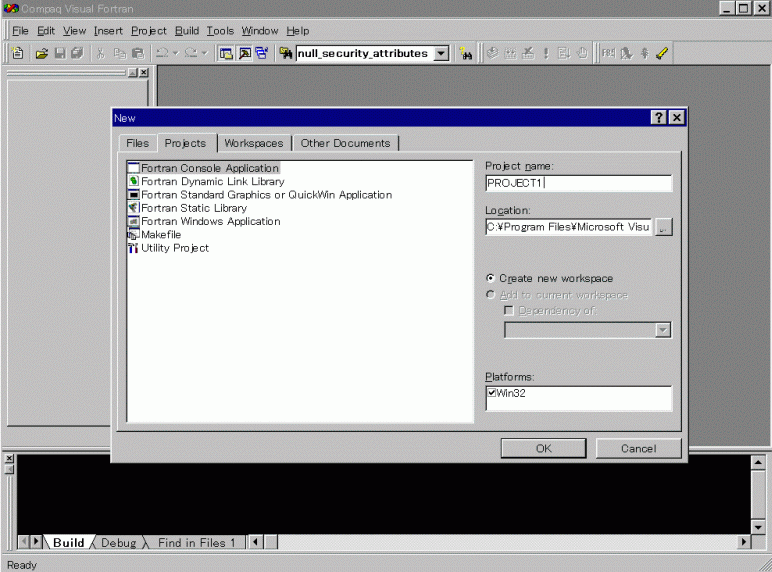The image size is (772, 572).
Task: Click the Cut scissors icon
Action: pos(101,53)
